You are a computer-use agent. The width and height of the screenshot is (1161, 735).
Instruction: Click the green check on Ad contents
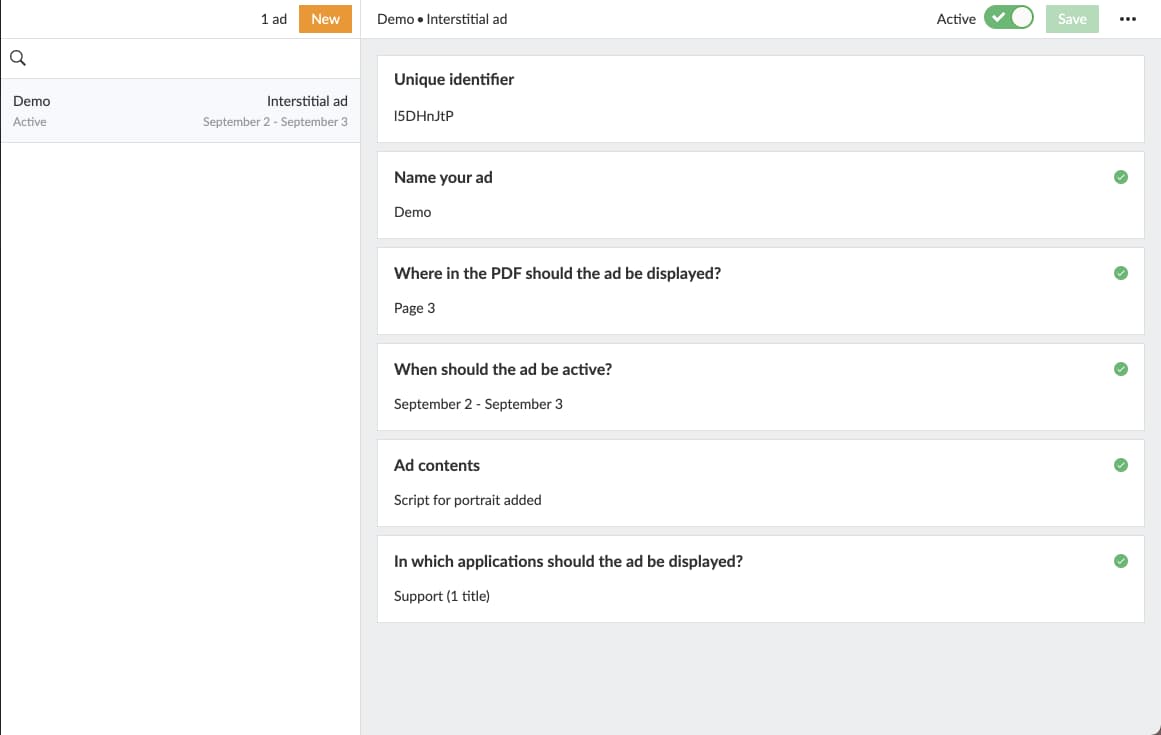1120,465
